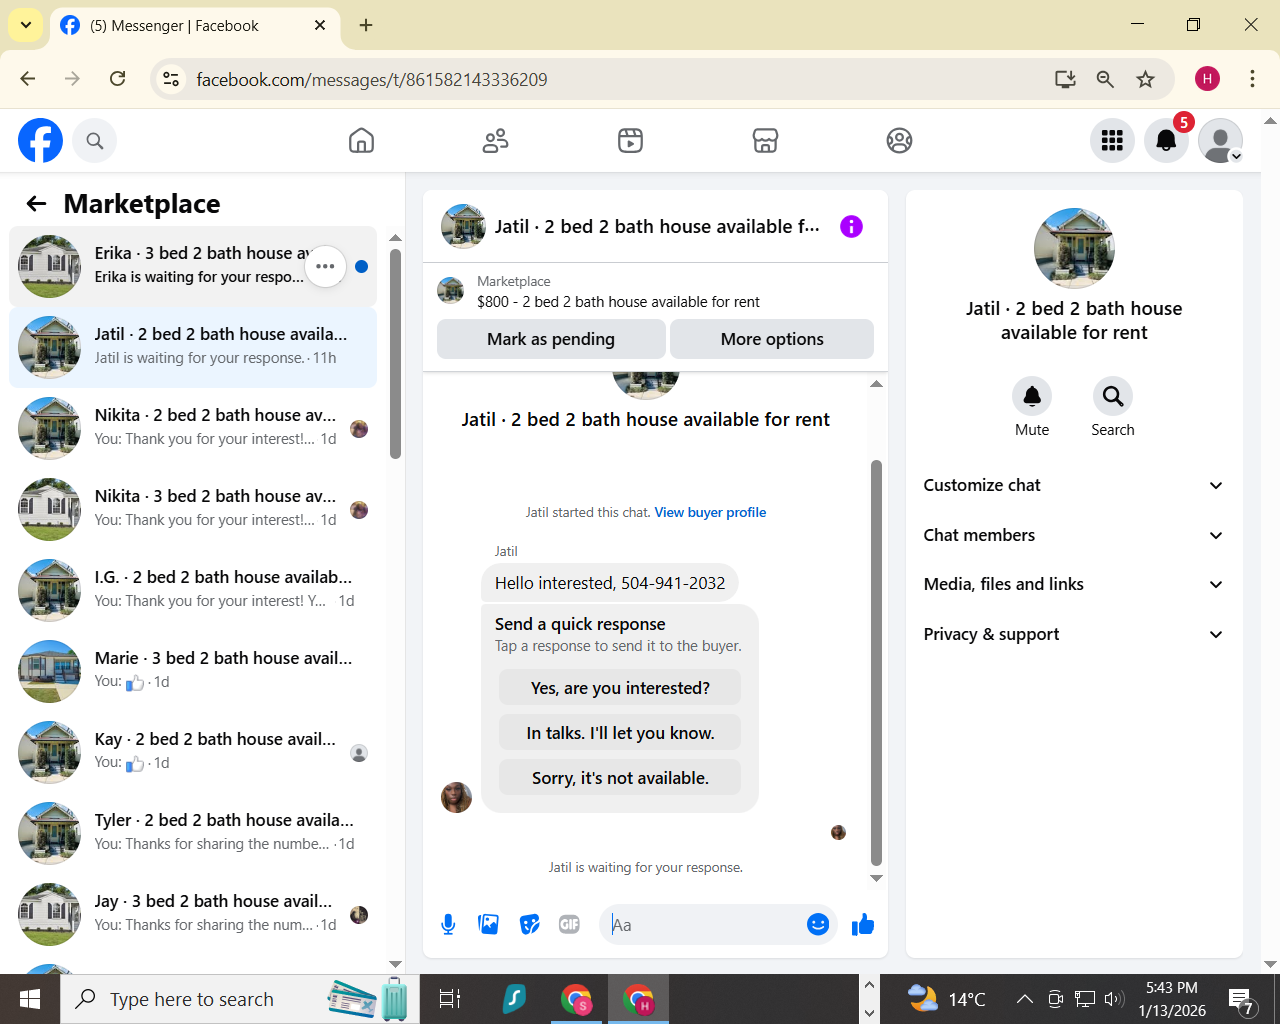Send quick response 'In talks. I'll let you know.'
The width and height of the screenshot is (1280, 1024).
[x=620, y=733]
